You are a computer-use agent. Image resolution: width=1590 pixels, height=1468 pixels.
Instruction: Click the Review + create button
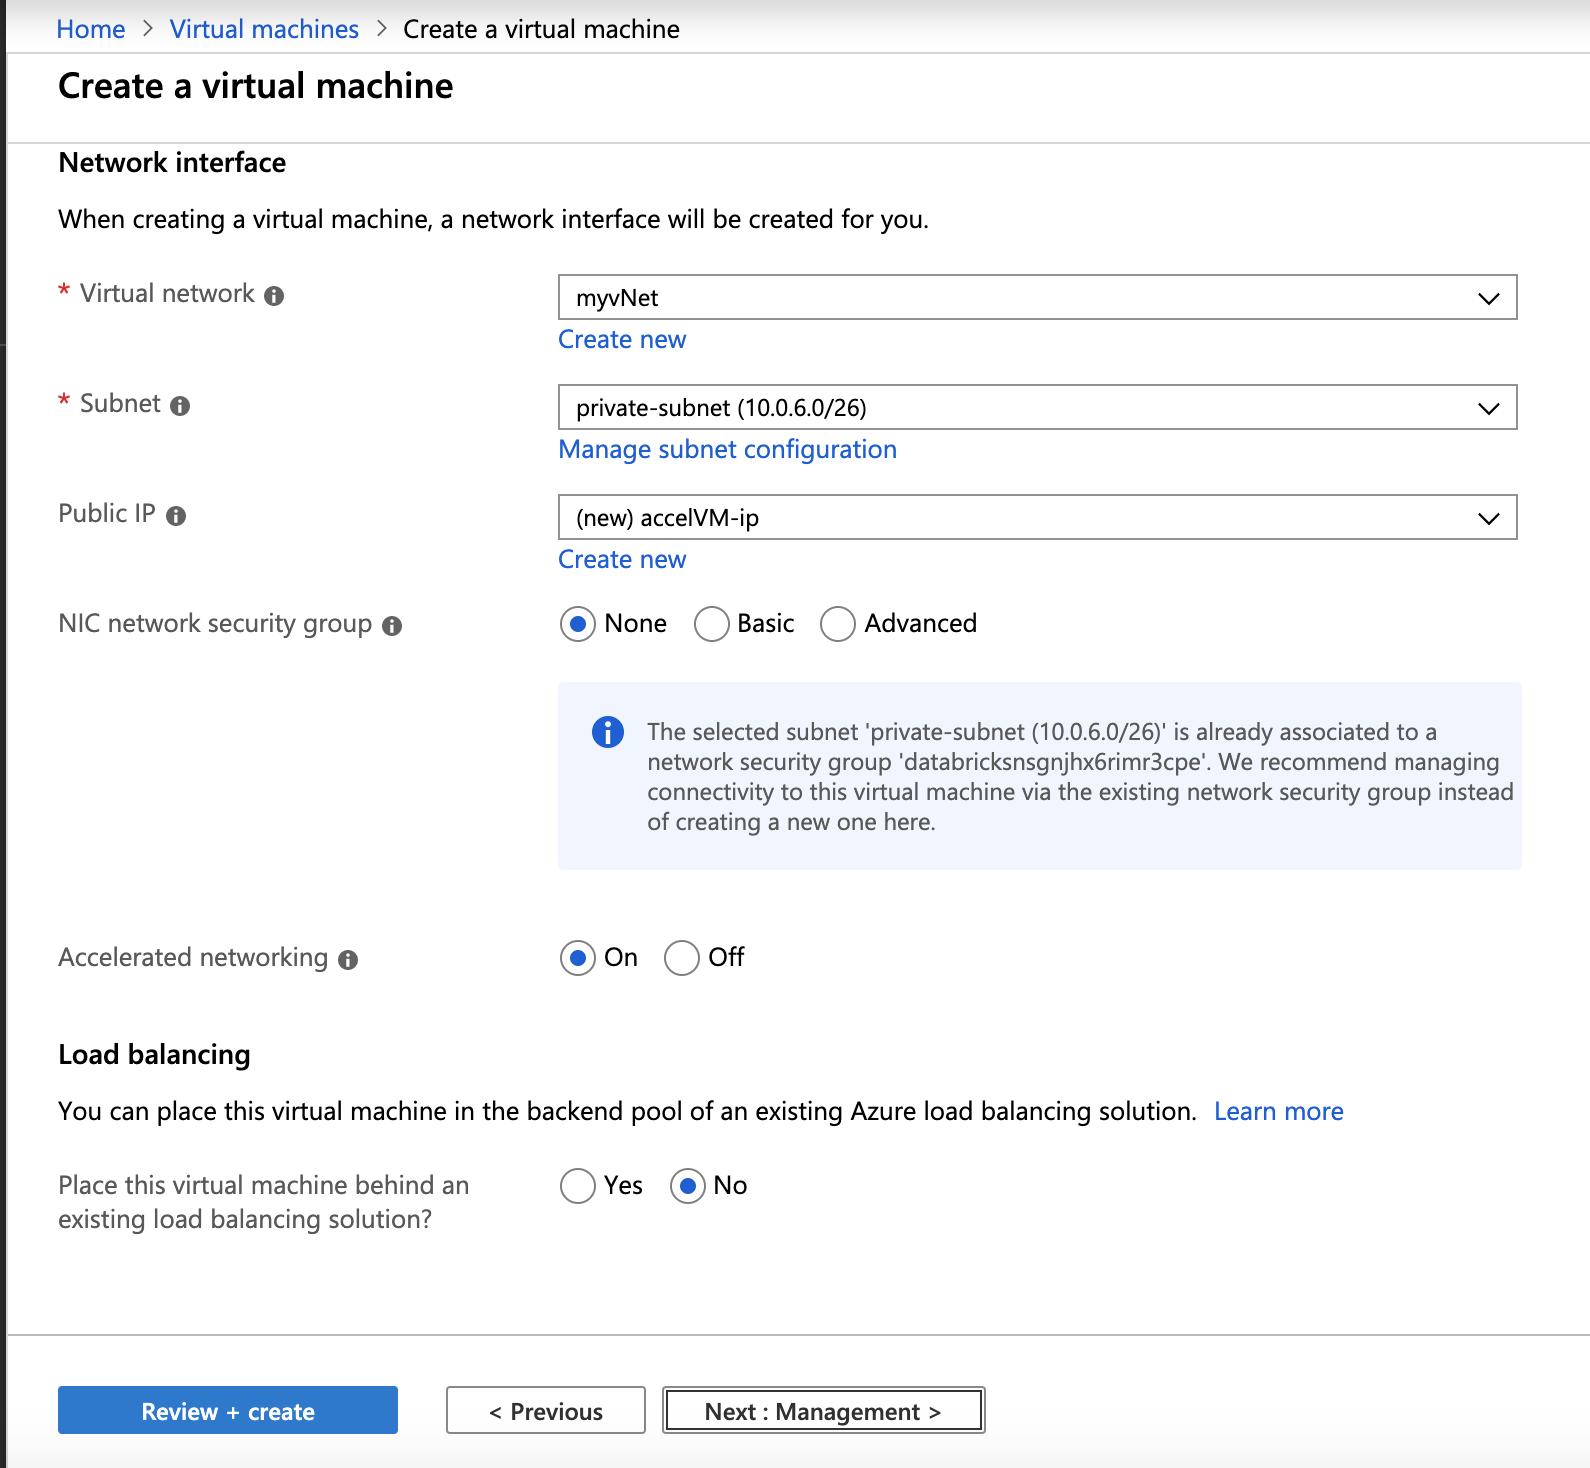[x=228, y=1410]
